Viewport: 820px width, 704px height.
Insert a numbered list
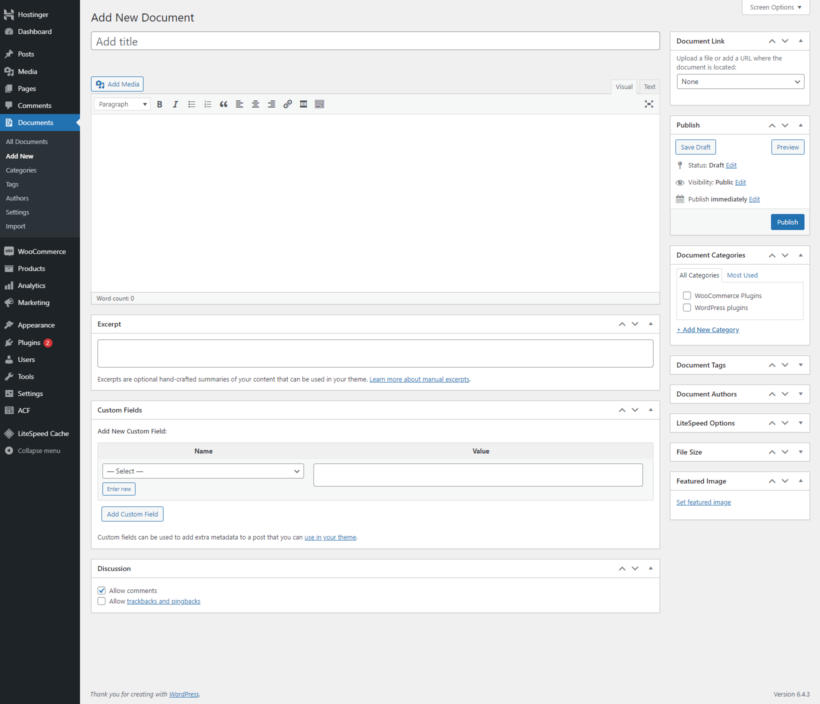[207, 104]
